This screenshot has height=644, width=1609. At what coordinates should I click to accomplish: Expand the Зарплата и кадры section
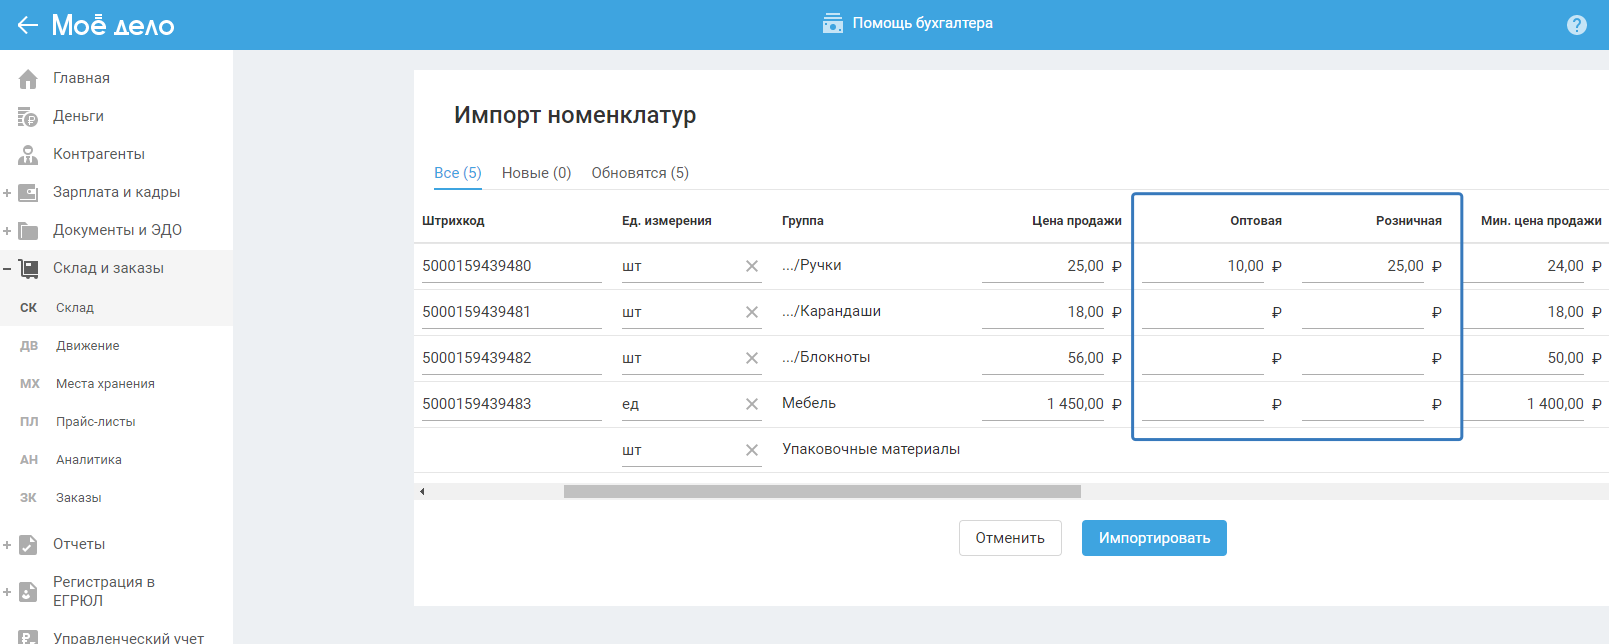coord(7,193)
